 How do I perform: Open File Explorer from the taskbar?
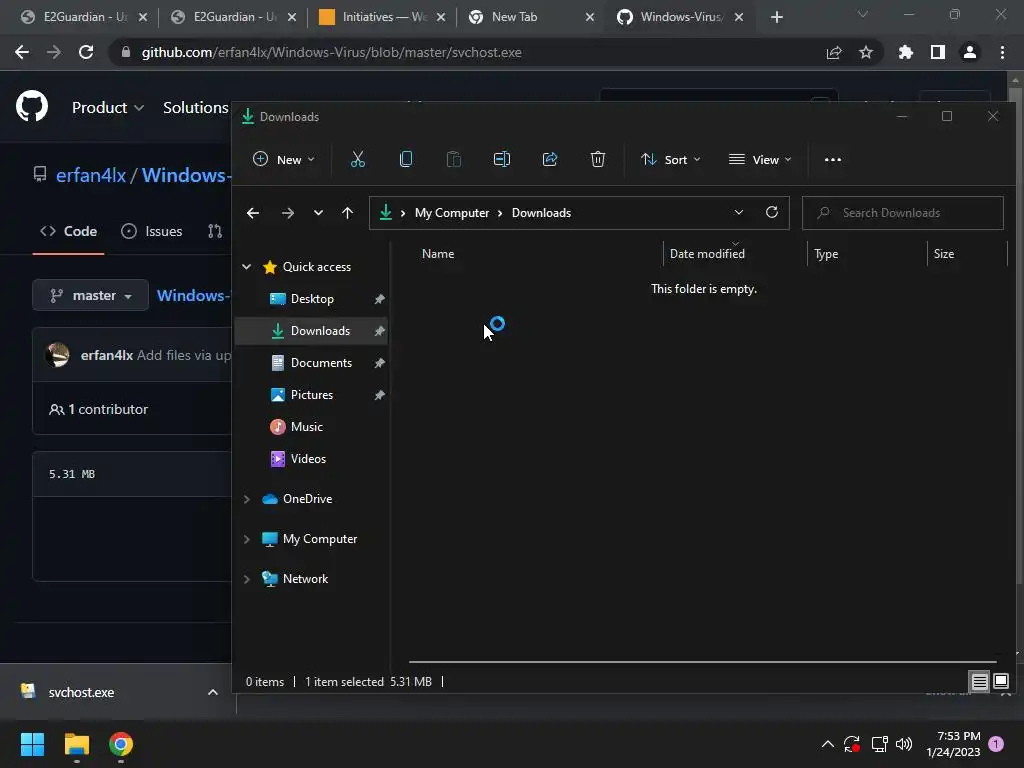(x=76, y=744)
